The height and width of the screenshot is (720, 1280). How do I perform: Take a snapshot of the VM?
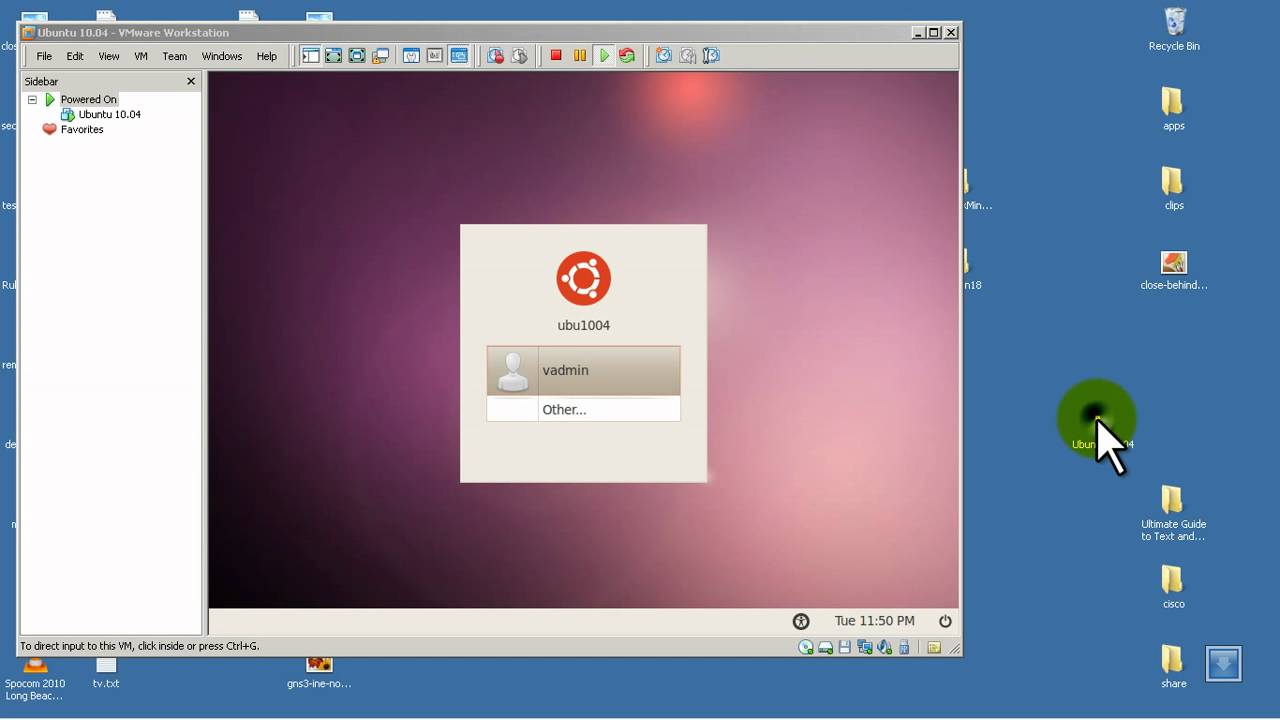tap(664, 56)
